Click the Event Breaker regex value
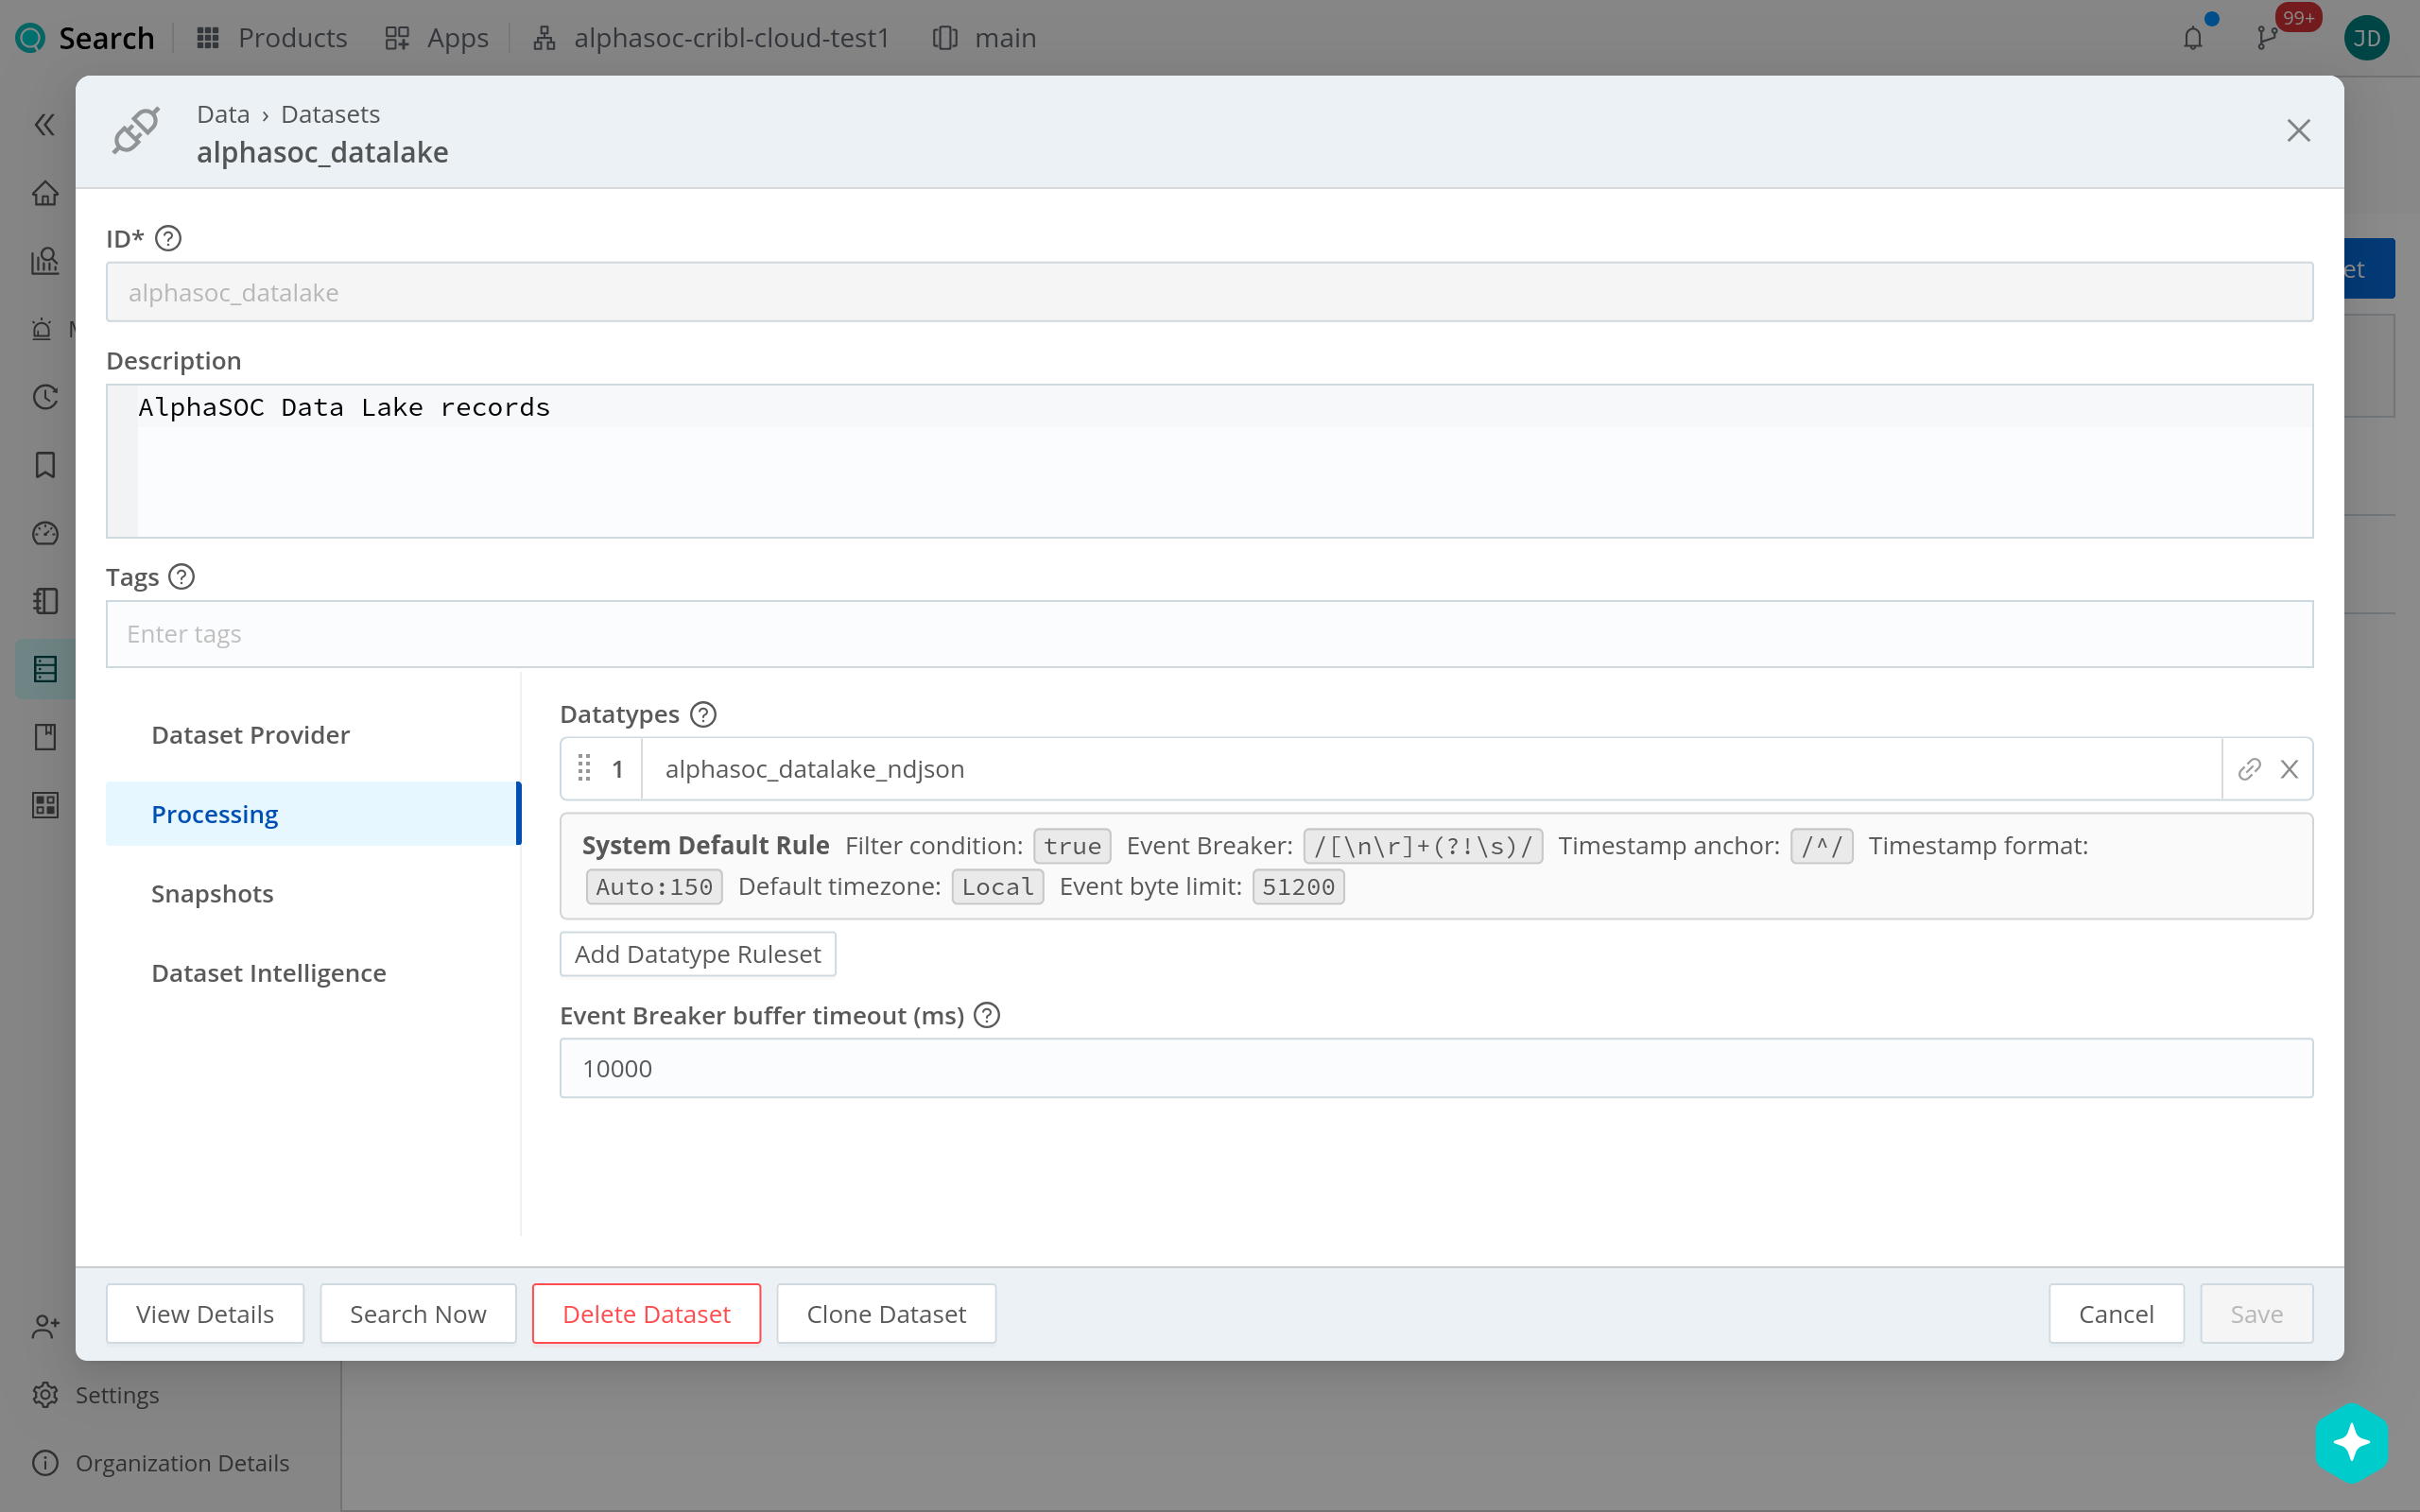The width and height of the screenshot is (2420, 1512). point(1422,846)
